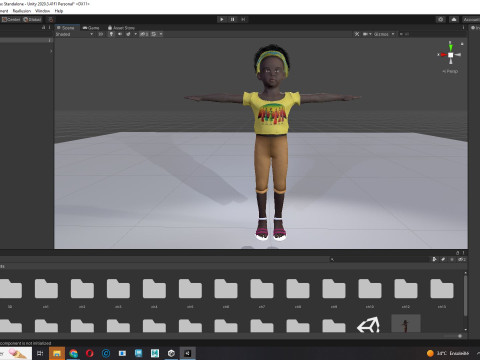The width and height of the screenshot is (480, 360).
Task: Select the second folder in the first row
Action: pyautogui.click(x=46, y=289)
